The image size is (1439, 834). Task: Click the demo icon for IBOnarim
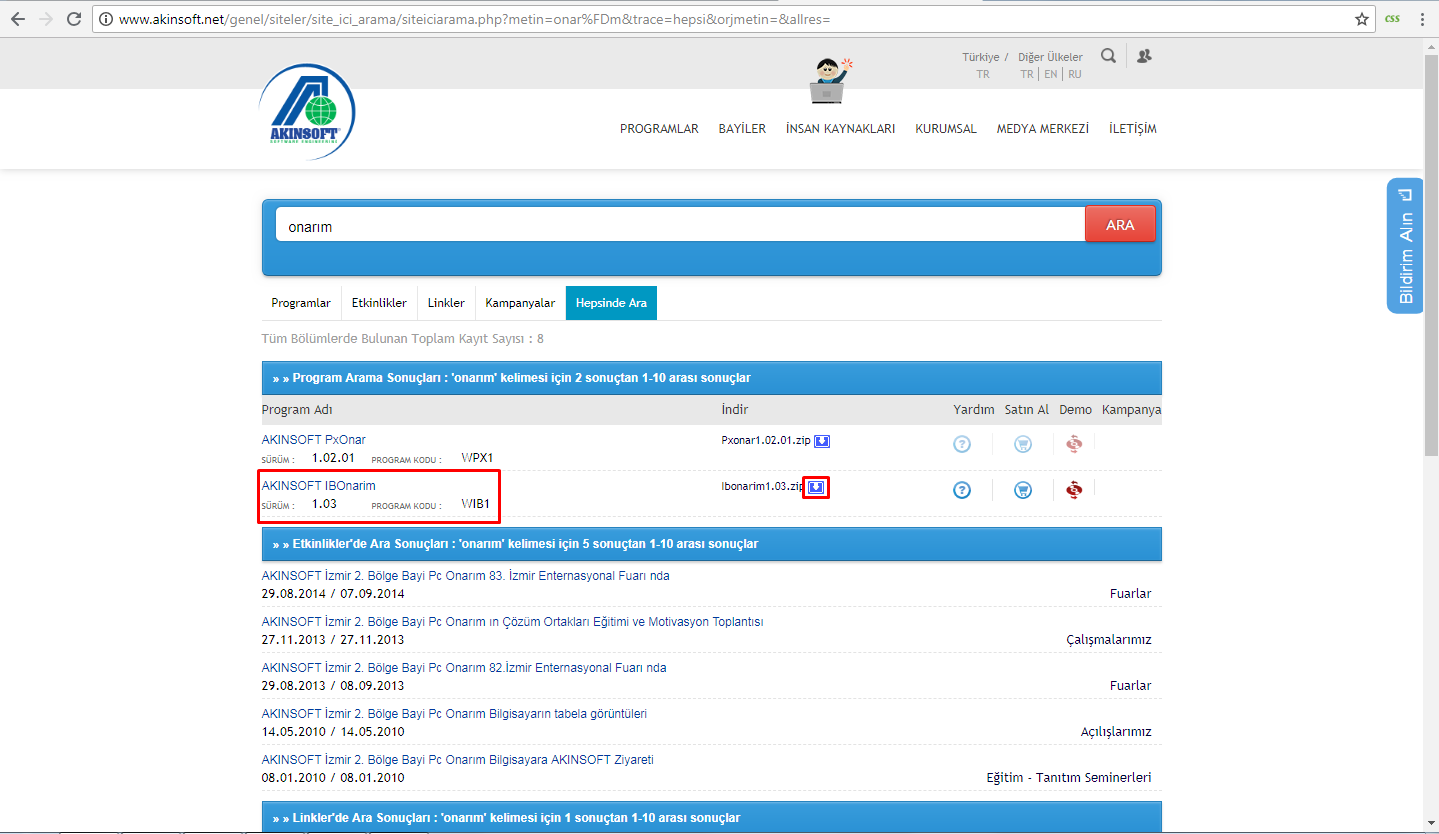click(x=1074, y=490)
